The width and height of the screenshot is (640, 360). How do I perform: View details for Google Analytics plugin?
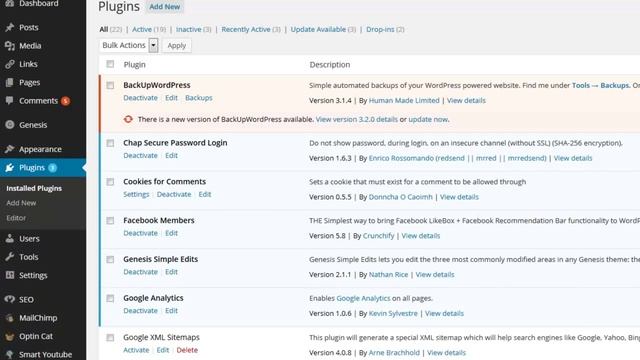[444, 313]
